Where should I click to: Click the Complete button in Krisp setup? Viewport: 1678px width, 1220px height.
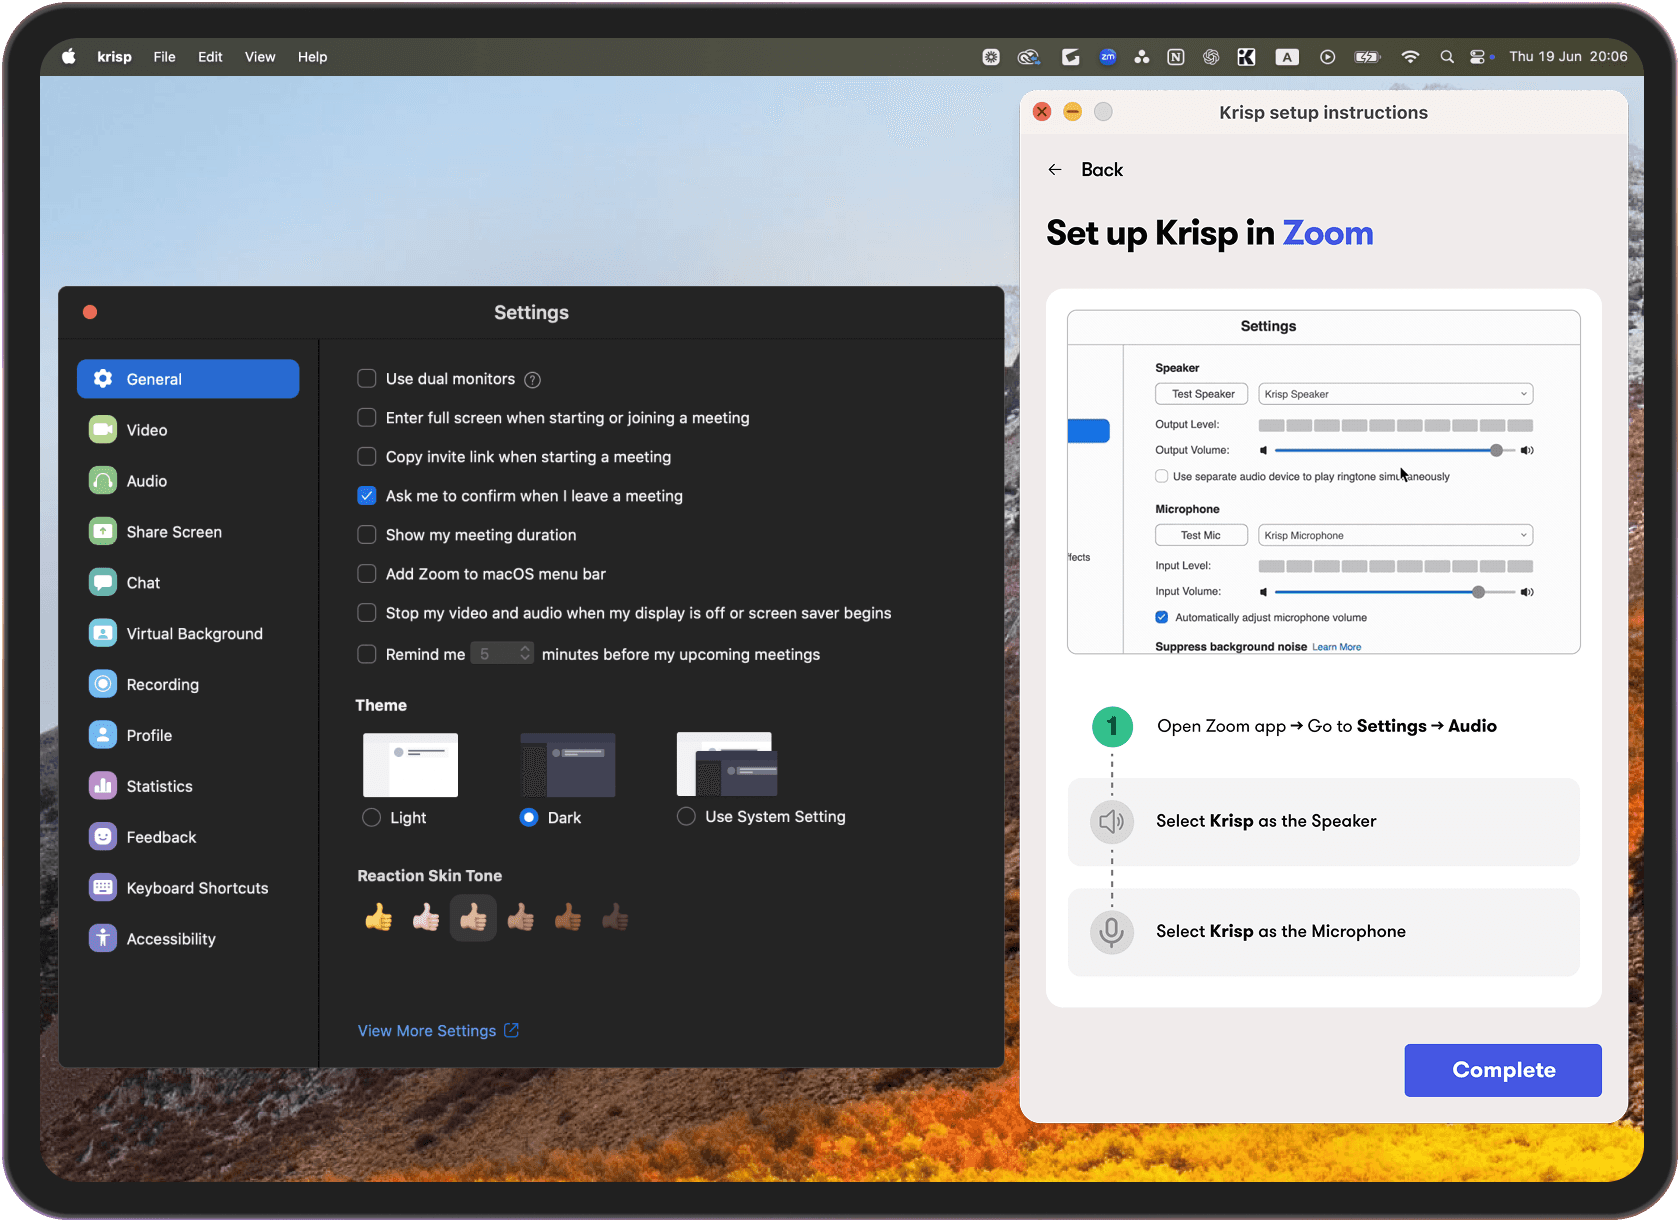coord(1503,1070)
